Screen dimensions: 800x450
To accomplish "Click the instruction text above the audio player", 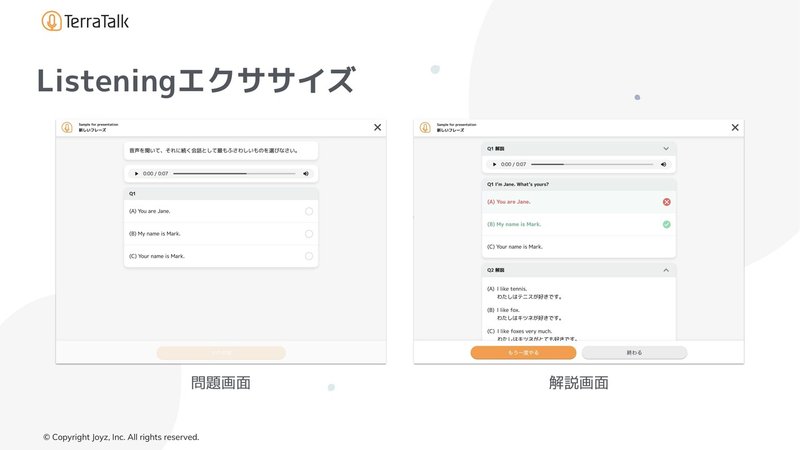I will (213, 151).
